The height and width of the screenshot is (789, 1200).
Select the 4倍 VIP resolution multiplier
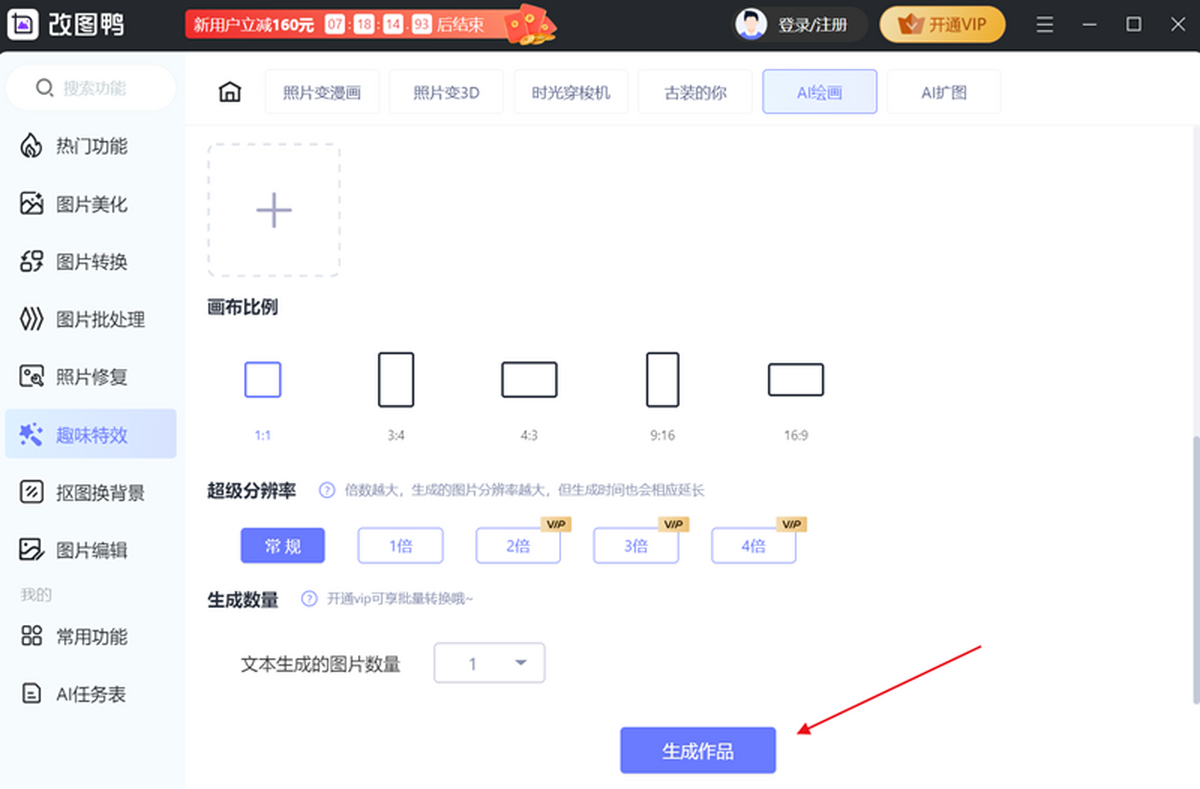pyautogui.click(x=753, y=545)
